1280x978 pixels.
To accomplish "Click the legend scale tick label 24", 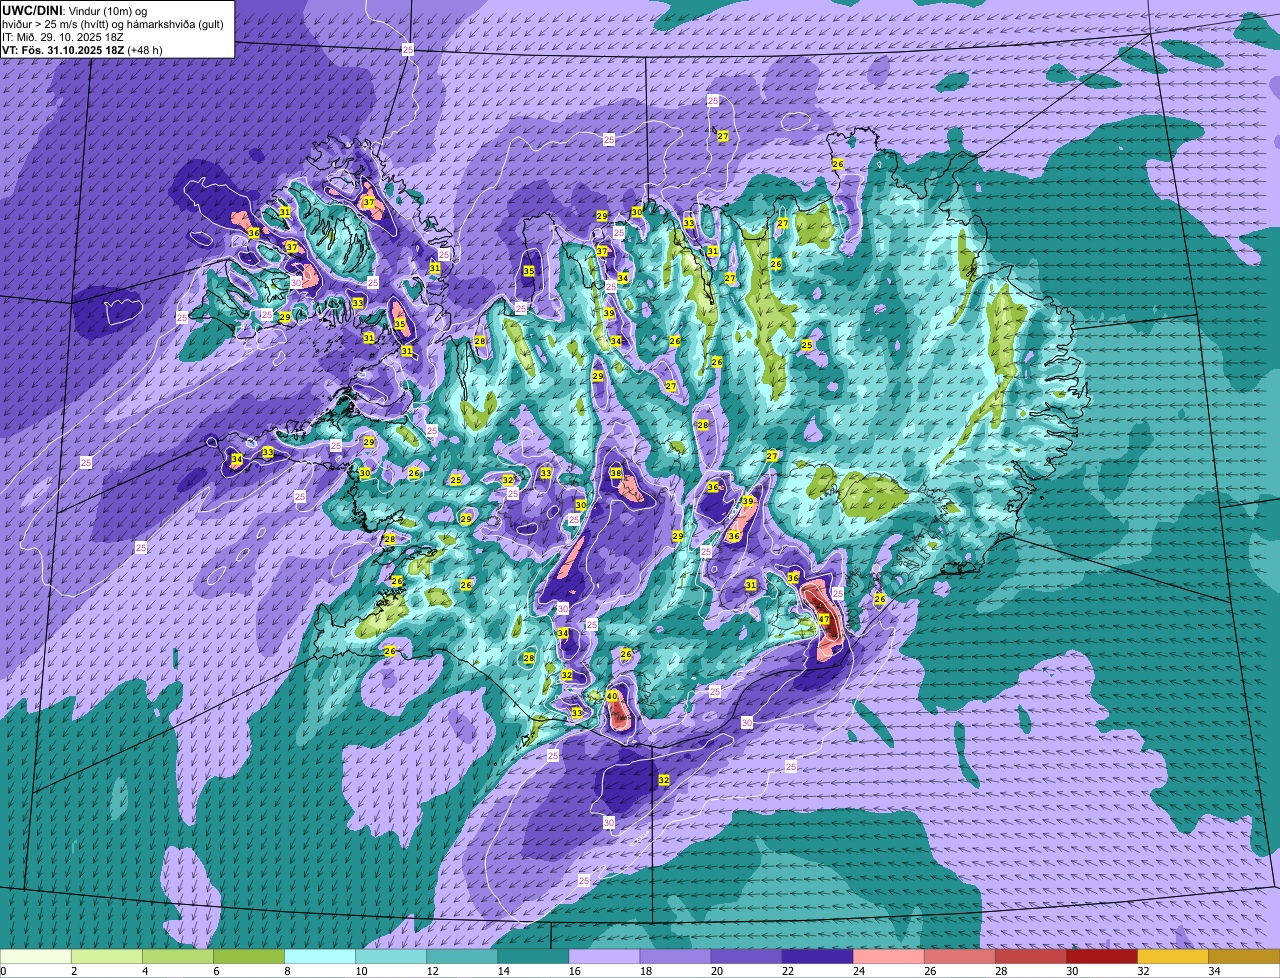I will 857,971.
